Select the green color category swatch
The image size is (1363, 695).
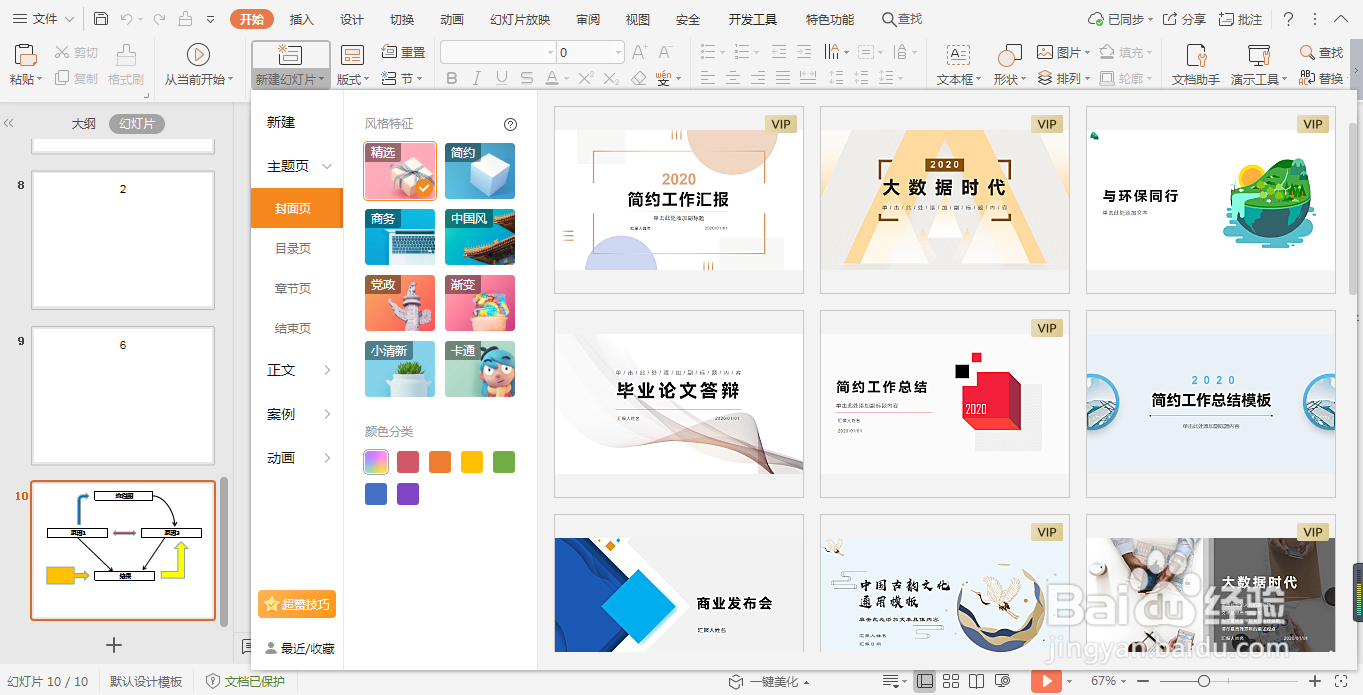click(x=504, y=461)
